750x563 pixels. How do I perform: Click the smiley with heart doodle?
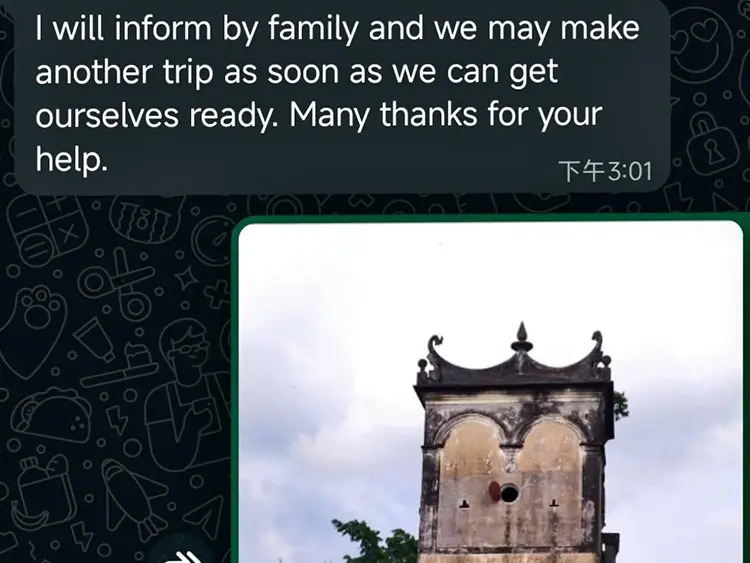pyautogui.click(x=702, y=43)
